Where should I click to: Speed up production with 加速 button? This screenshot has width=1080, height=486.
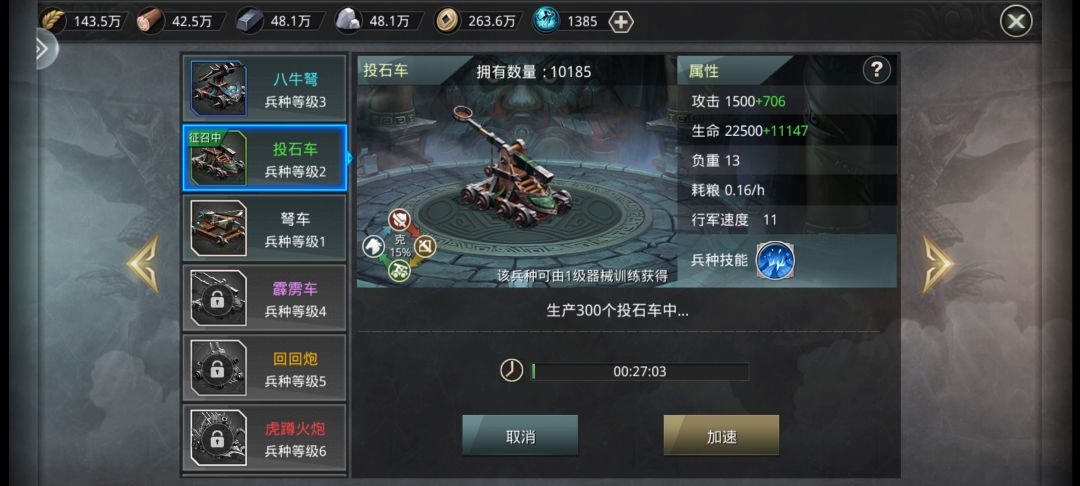point(721,435)
